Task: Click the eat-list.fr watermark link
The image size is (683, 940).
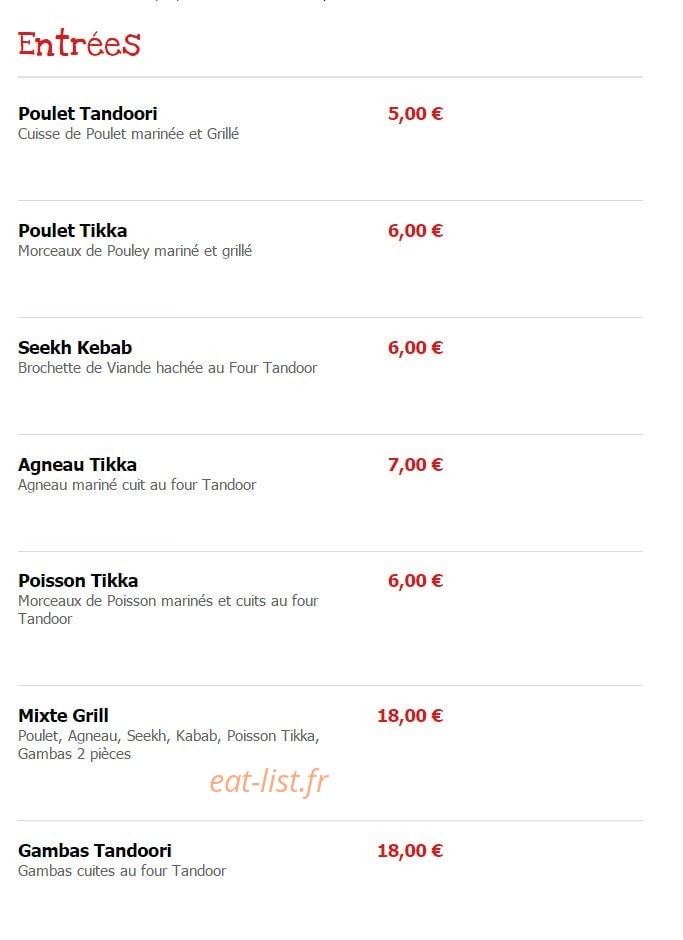Action: [x=269, y=782]
